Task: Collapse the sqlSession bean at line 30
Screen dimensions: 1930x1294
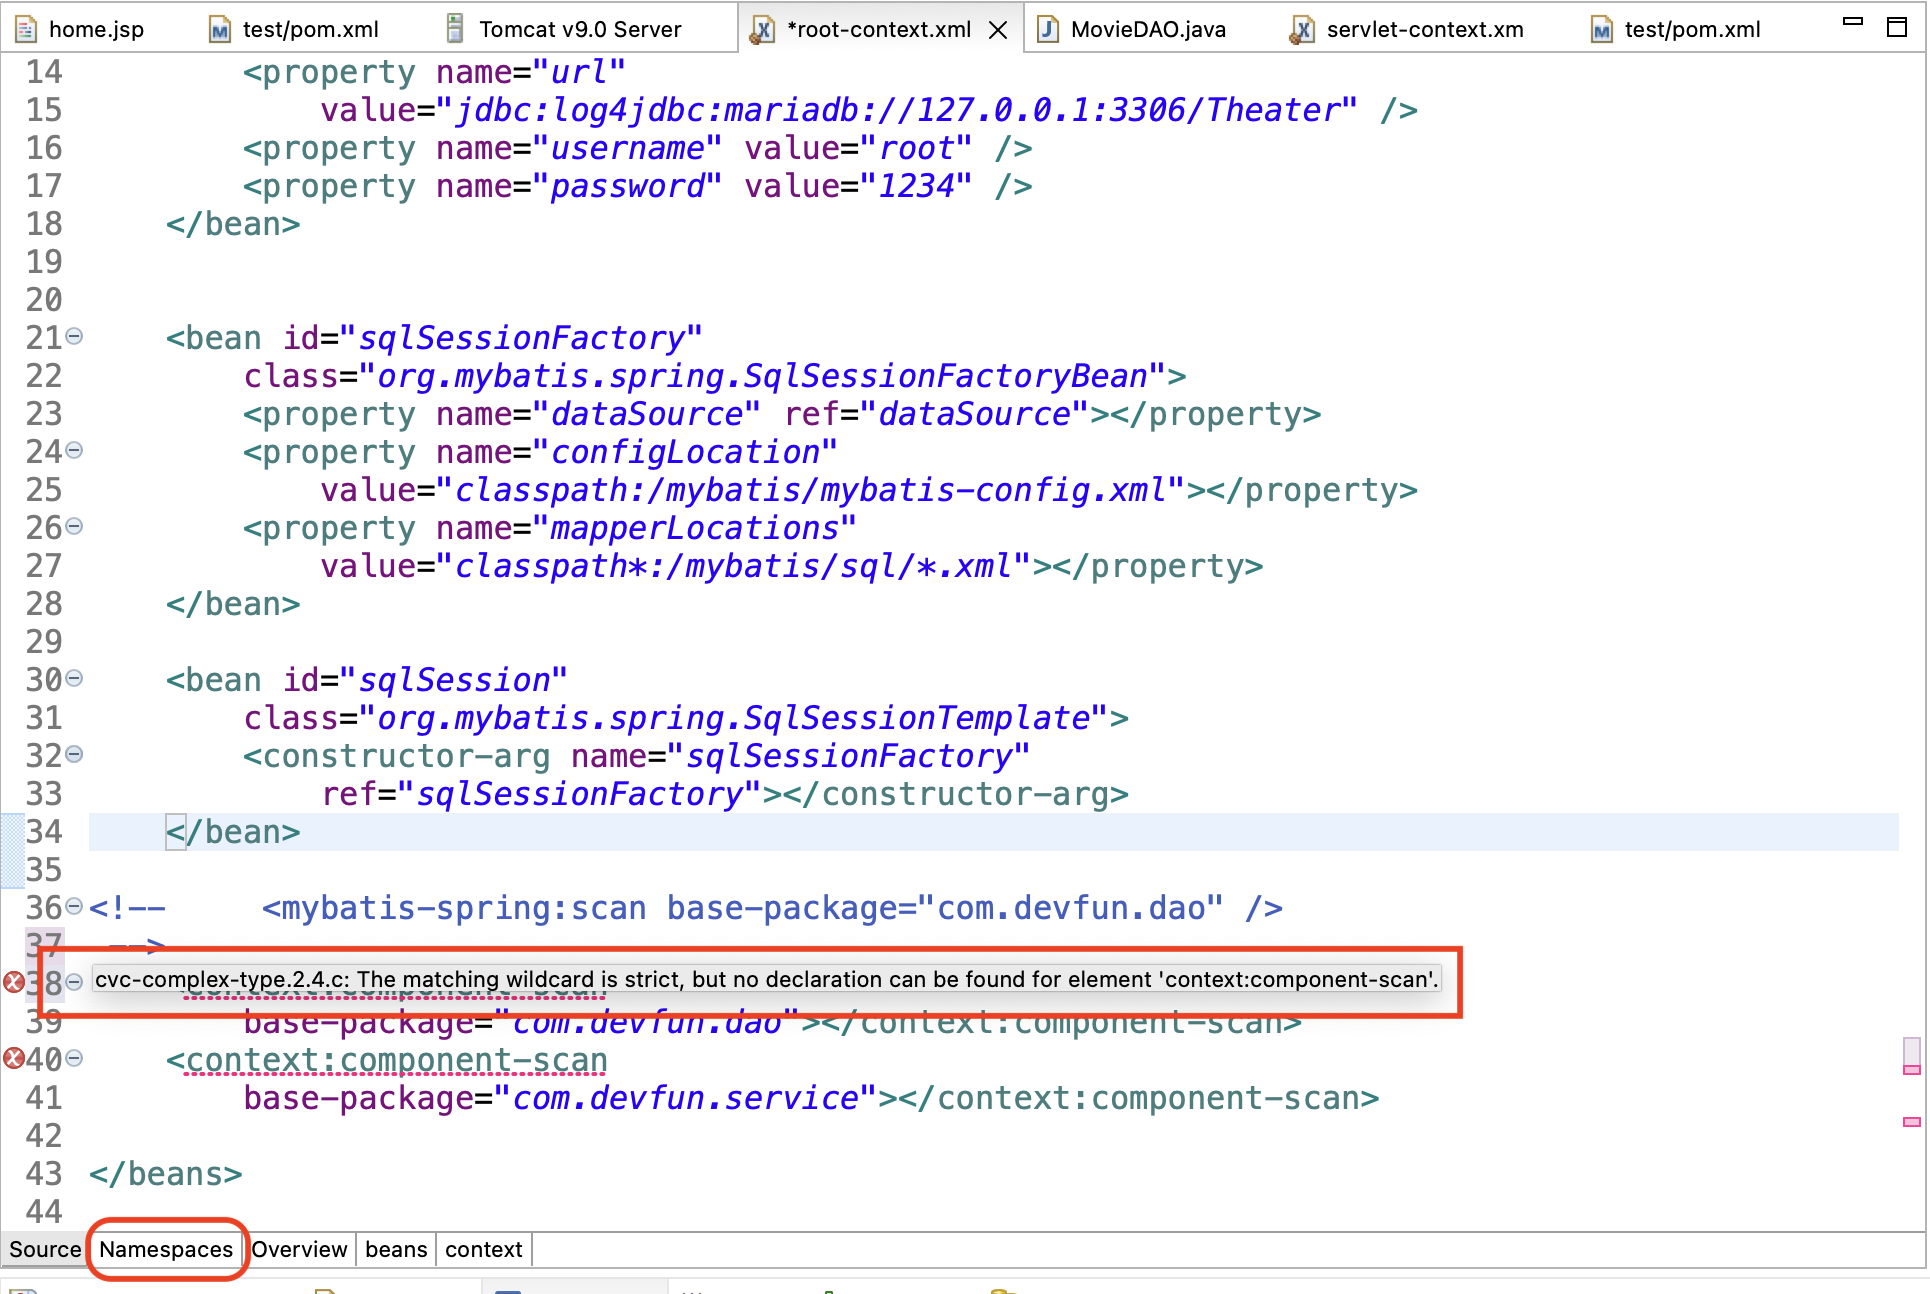Action: (x=74, y=679)
